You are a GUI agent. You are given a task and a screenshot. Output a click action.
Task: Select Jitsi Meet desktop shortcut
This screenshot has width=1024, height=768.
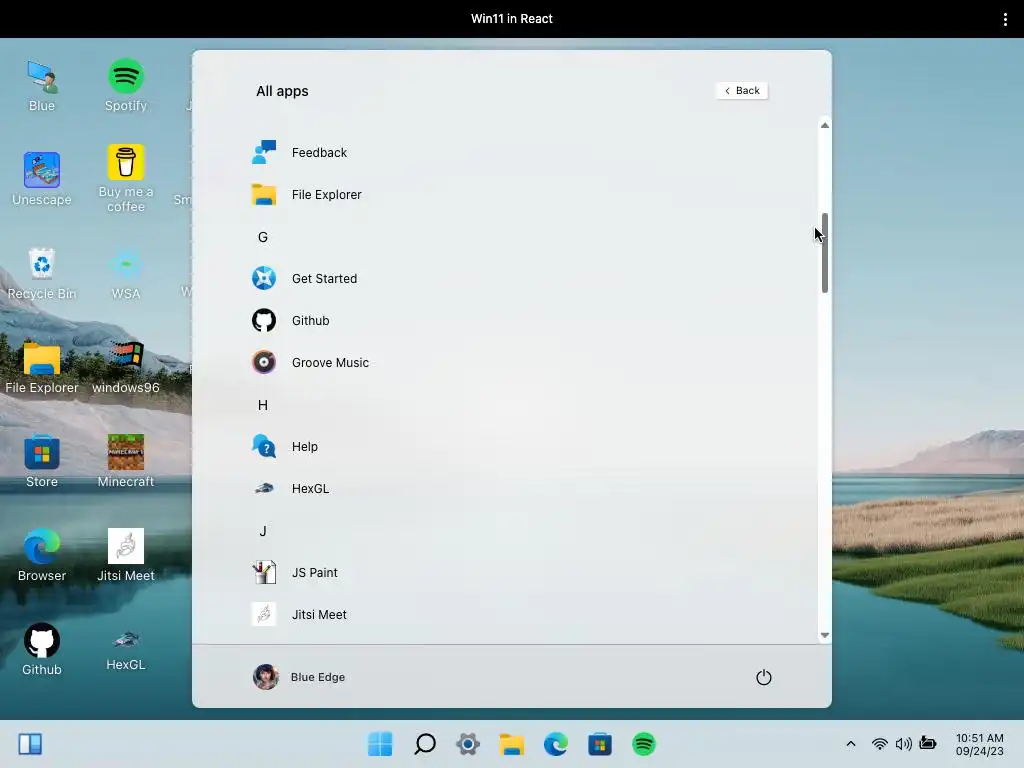point(126,556)
